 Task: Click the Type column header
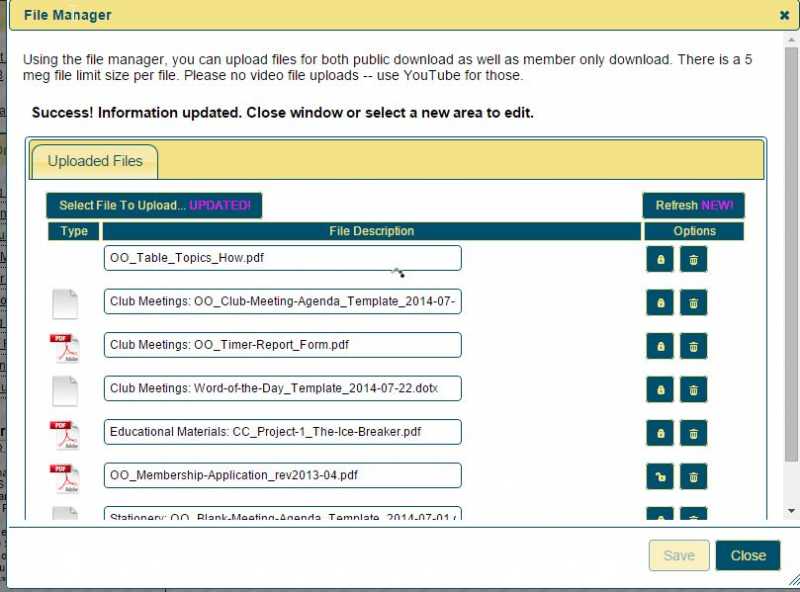coord(74,231)
